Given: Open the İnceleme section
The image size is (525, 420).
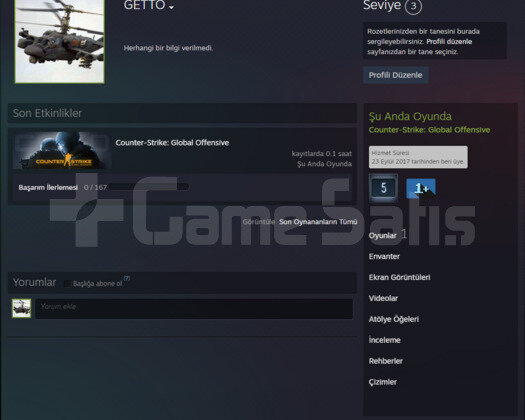Looking at the screenshot, I should (384, 340).
